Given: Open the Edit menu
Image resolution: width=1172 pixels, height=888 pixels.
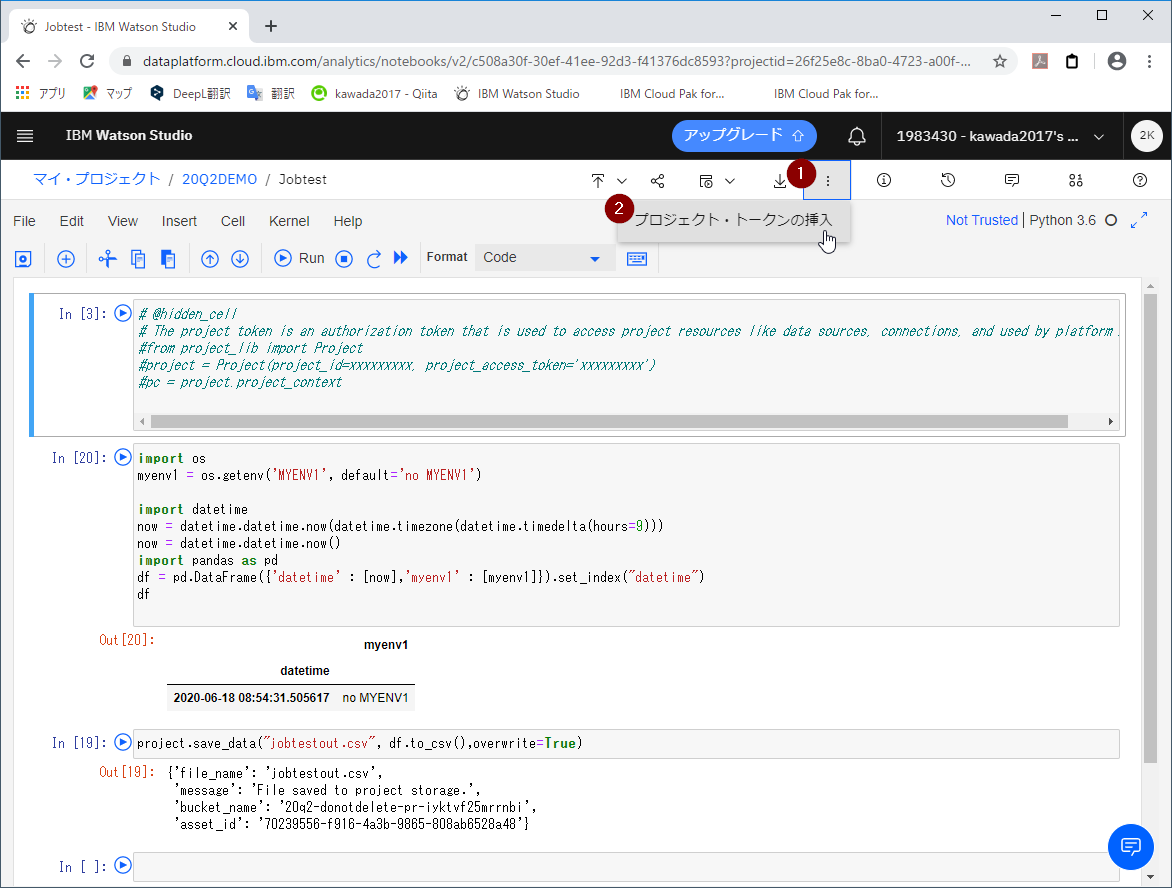Looking at the screenshot, I should (72, 221).
